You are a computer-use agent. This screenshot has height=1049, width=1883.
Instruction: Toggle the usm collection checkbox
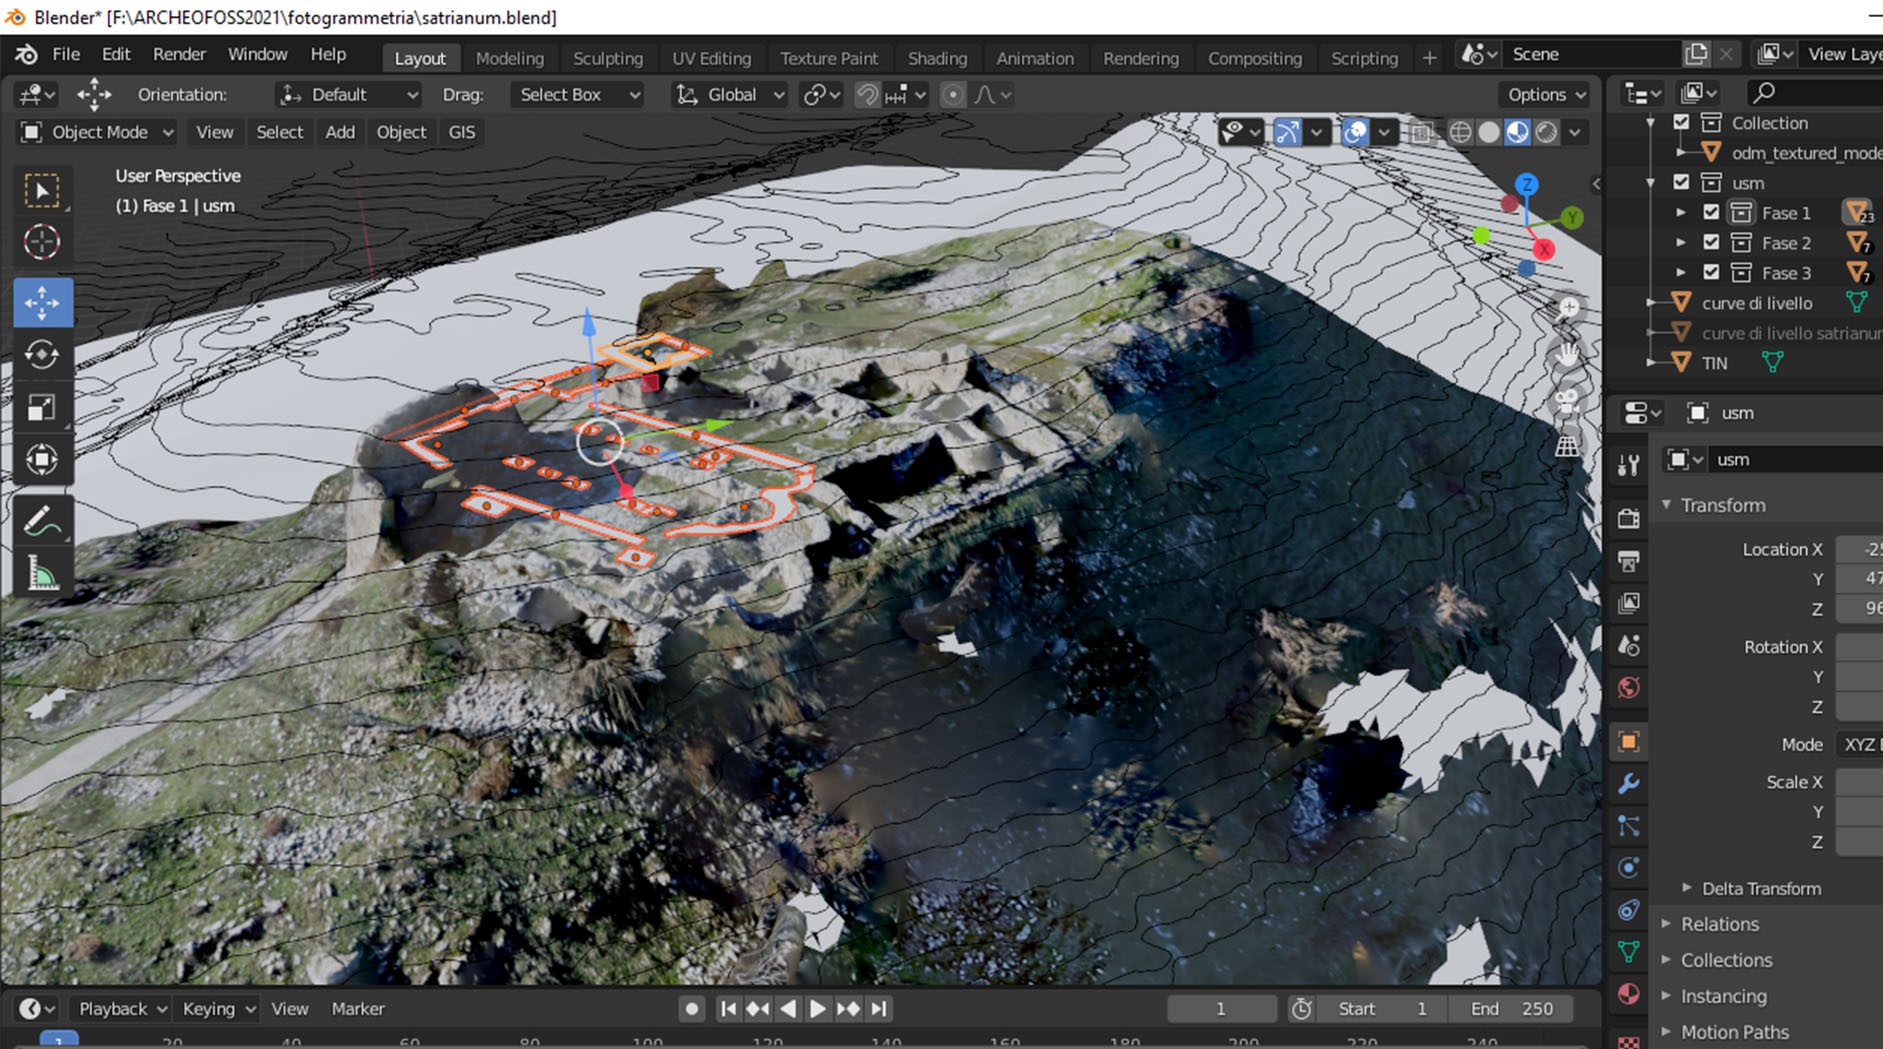point(1681,183)
